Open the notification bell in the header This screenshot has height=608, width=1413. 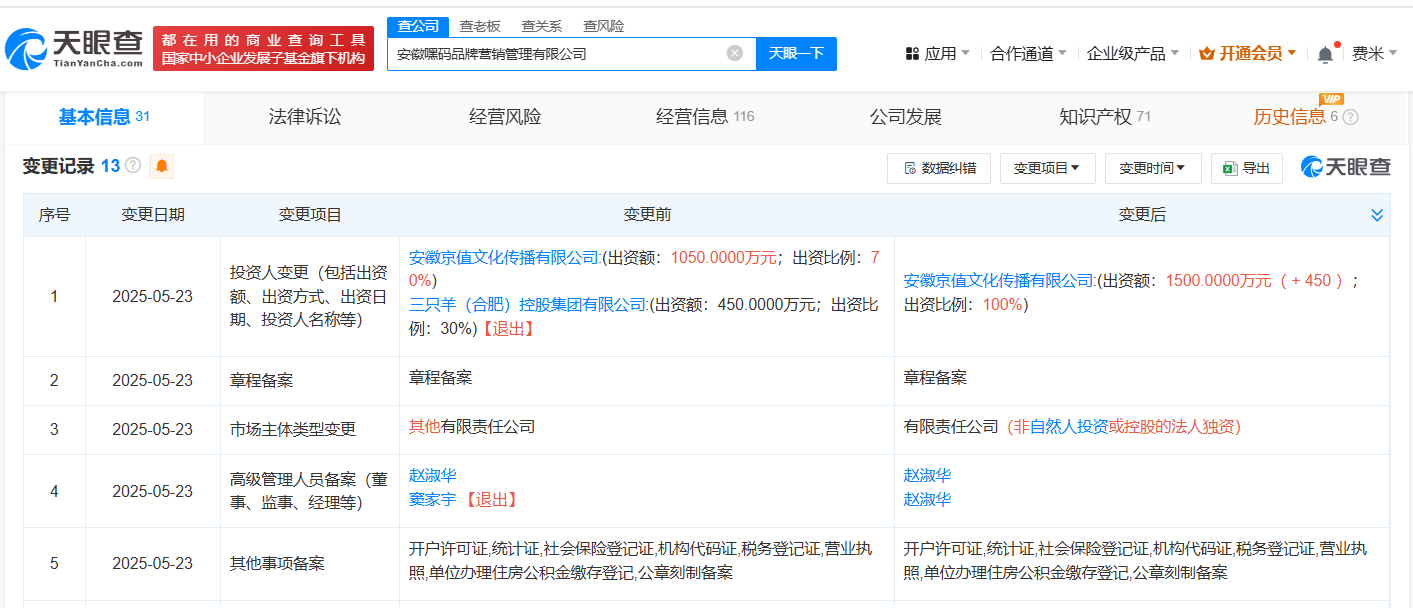(x=1325, y=54)
